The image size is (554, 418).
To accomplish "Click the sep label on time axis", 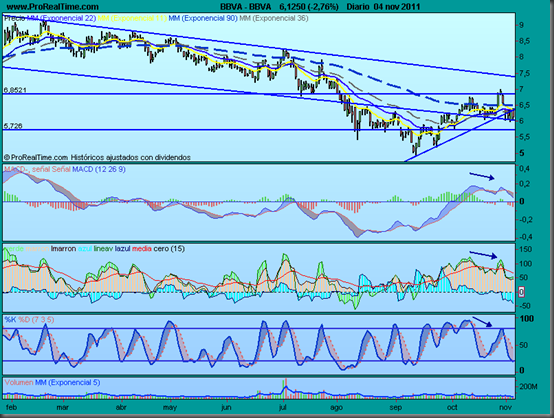I will point(396,407).
